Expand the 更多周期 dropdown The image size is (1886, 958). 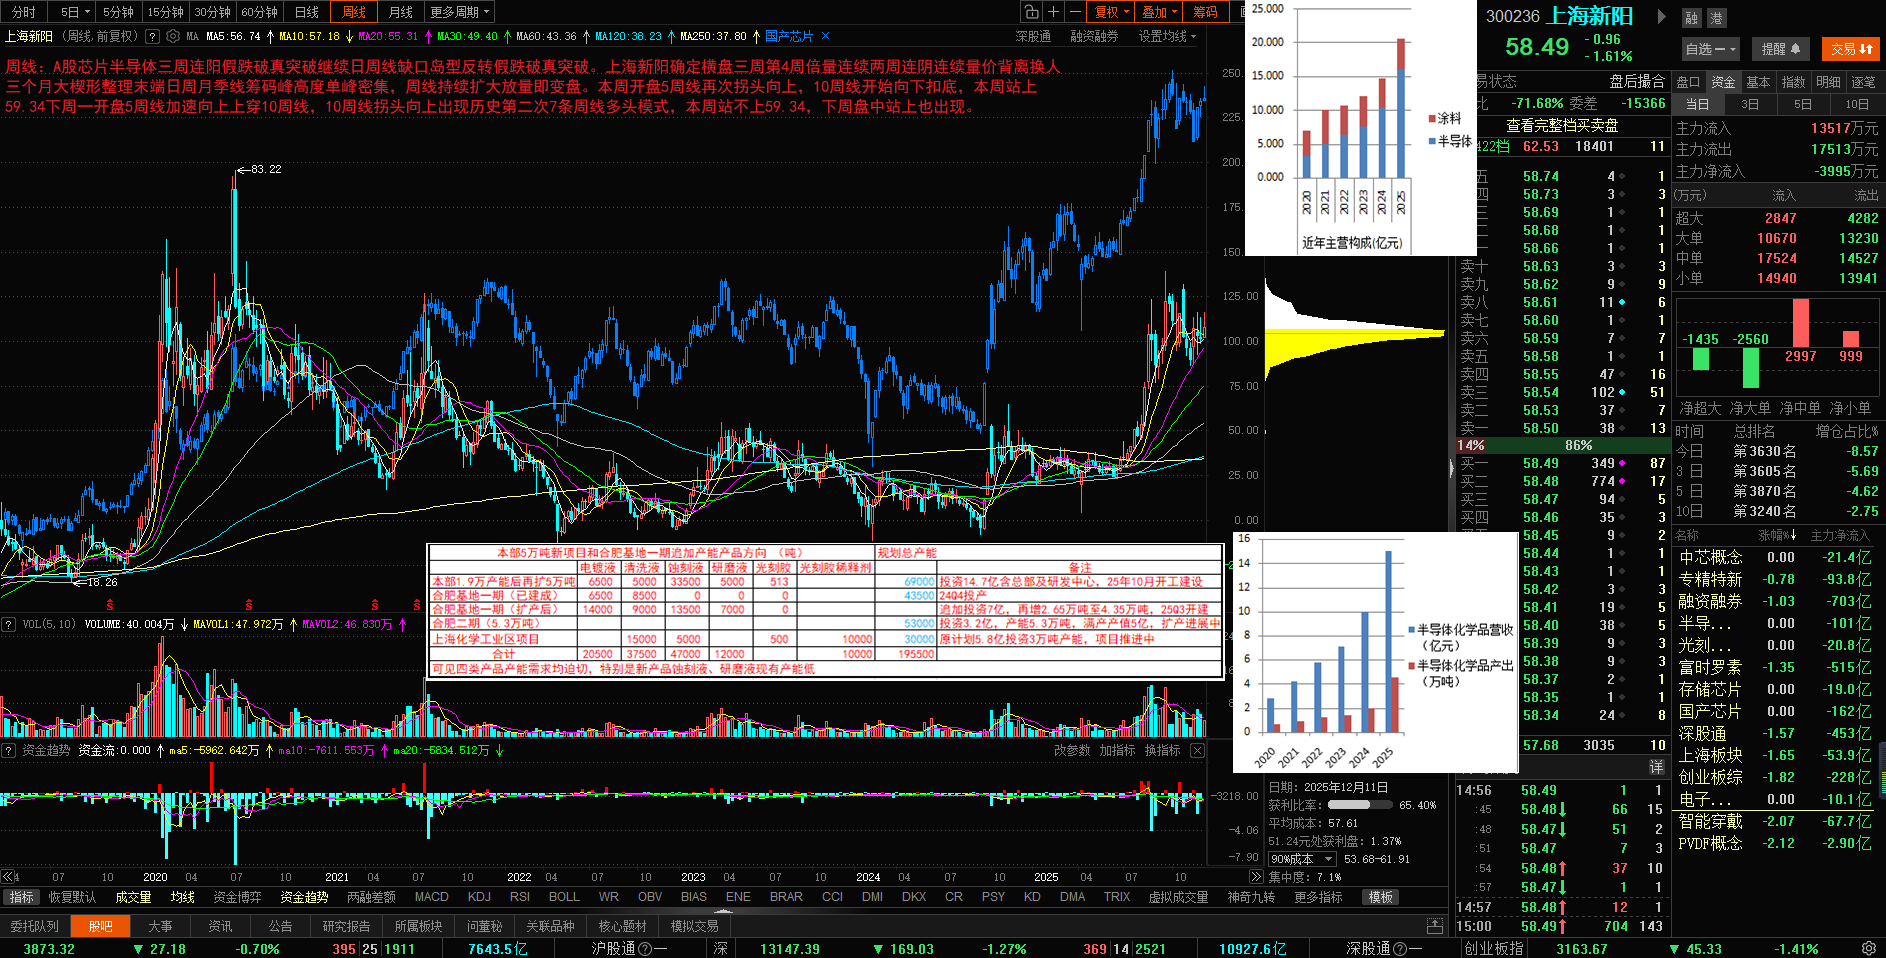click(460, 12)
